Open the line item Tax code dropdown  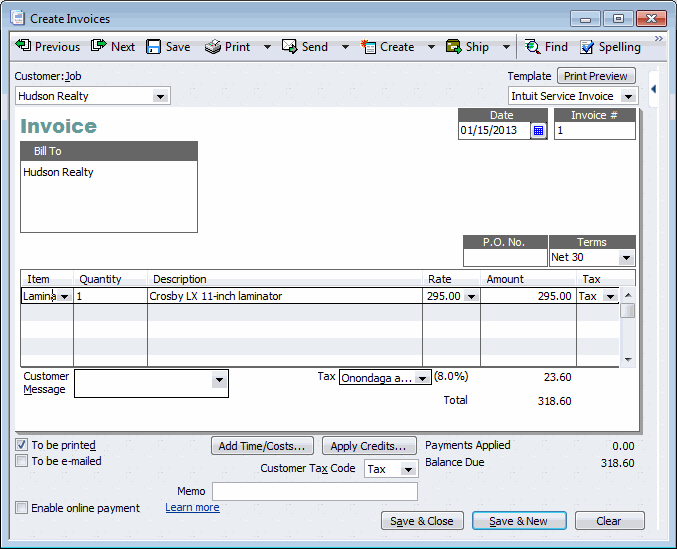(x=610, y=297)
